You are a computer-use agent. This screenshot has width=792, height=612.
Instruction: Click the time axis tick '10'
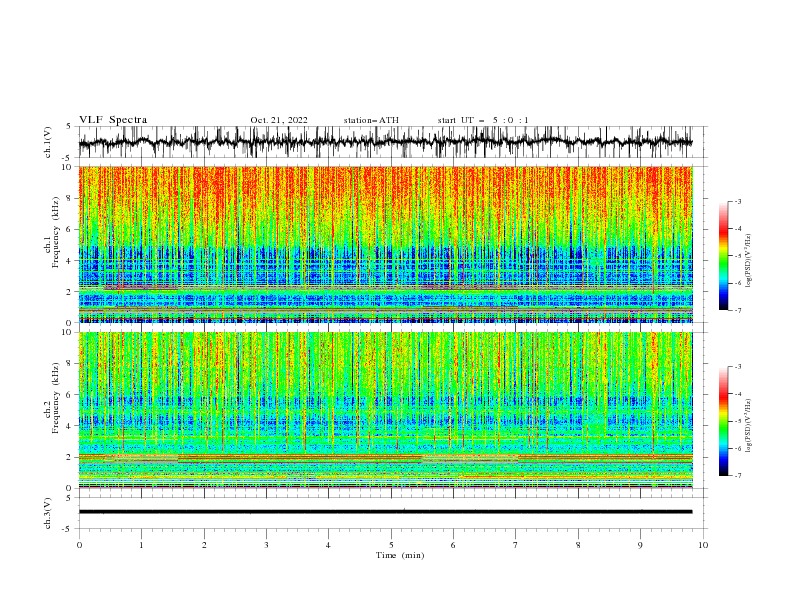[x=703, y=545]
